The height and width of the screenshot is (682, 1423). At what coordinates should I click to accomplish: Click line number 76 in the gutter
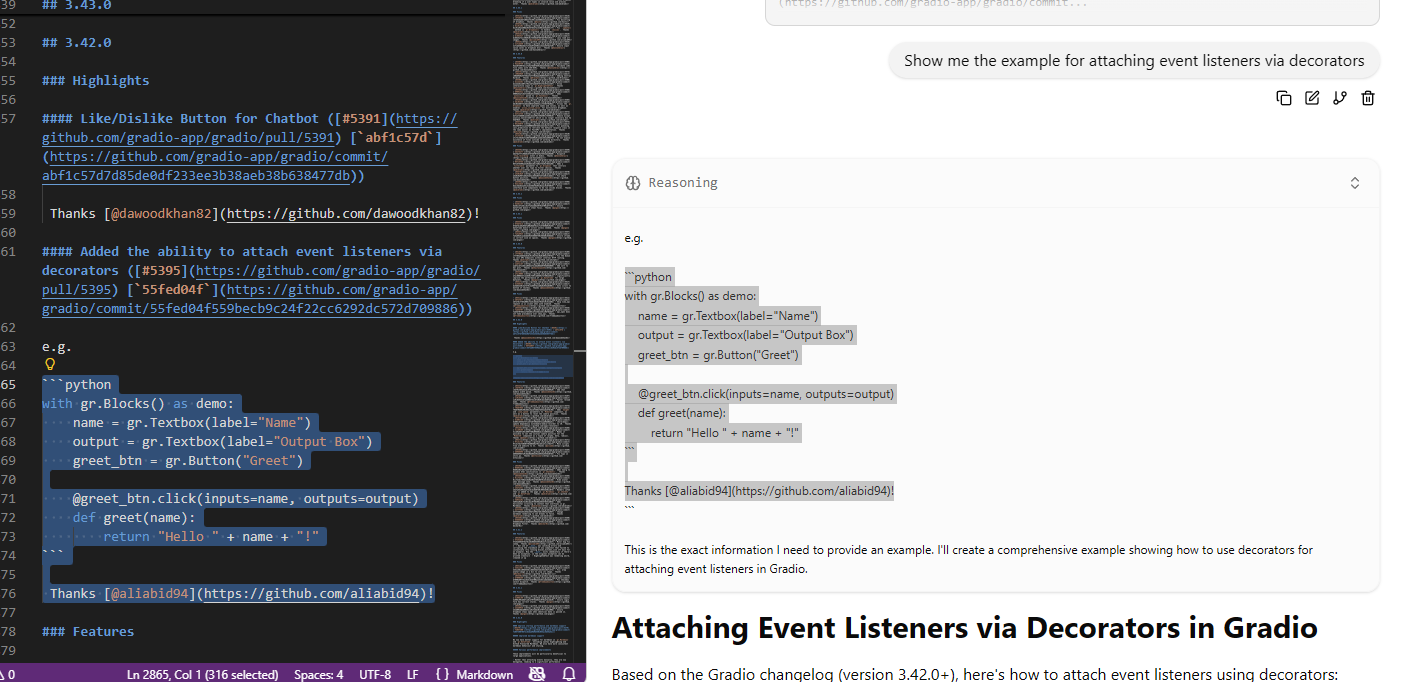(8, 593)
